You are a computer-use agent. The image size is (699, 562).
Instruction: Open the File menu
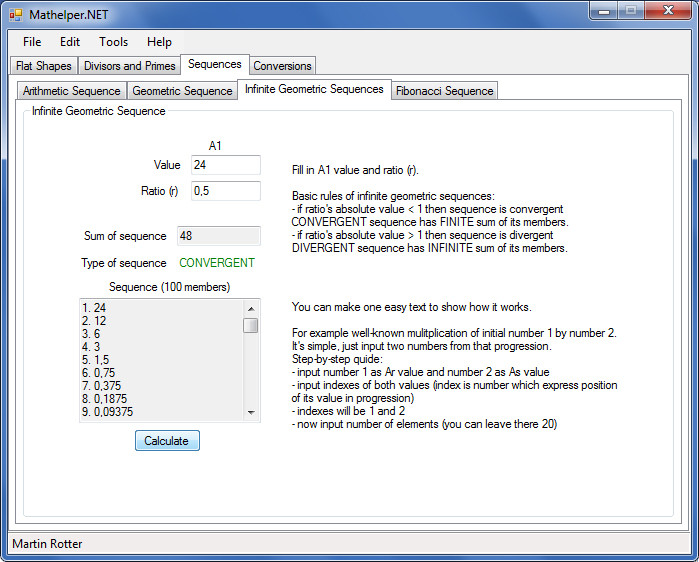click(x=32, y=42)
